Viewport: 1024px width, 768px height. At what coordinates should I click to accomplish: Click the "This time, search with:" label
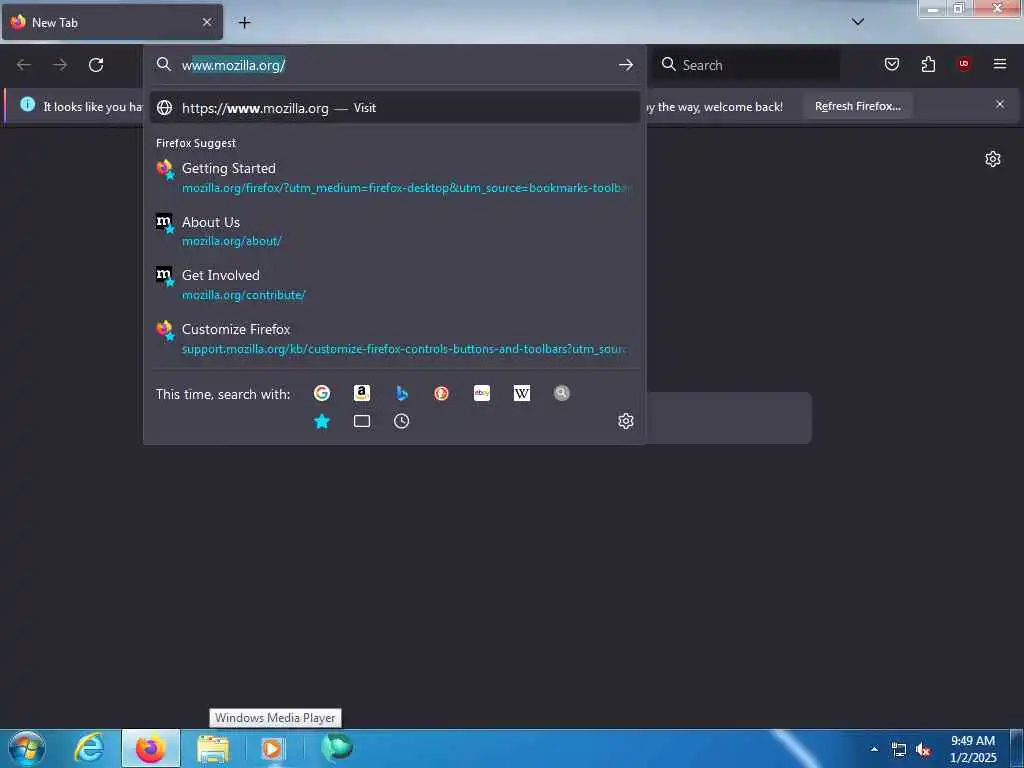pyautogui.click(x=223, y=394)
